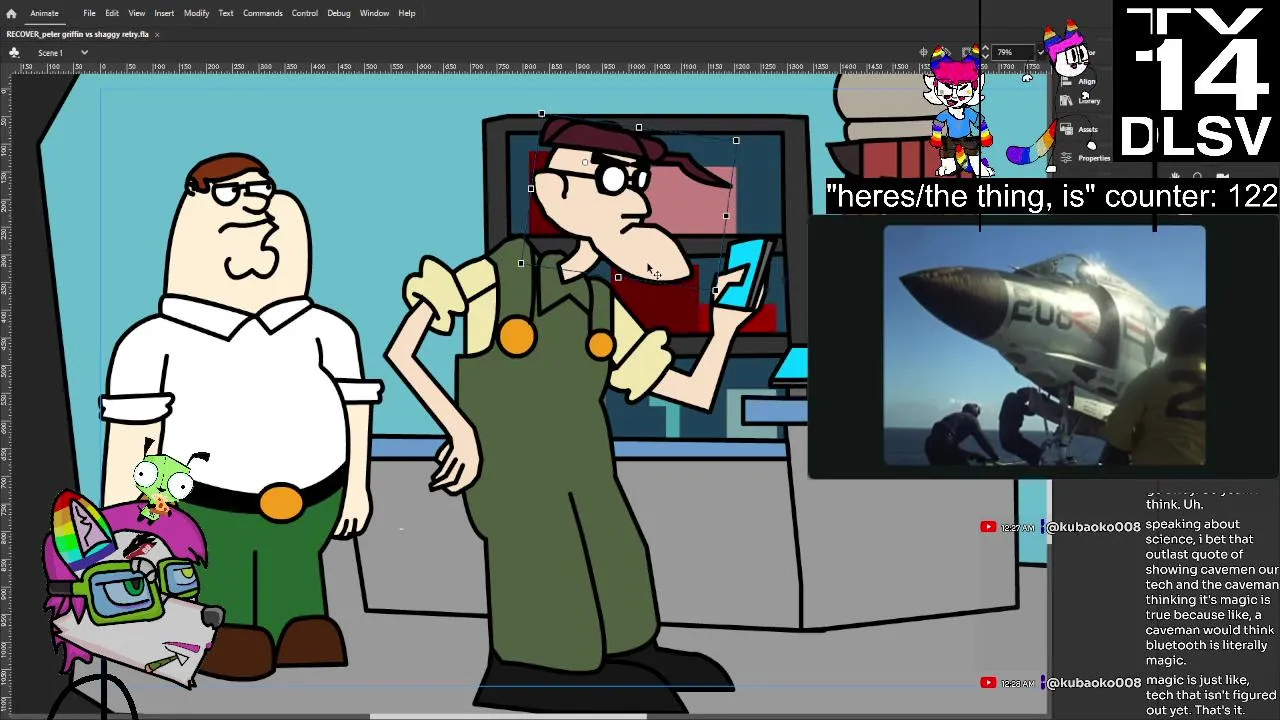Screen dimensions: 1280x720
Task: Select Peter Griffin's orange belt buckle
Action: pyautogui.click(x=281, y=502)
